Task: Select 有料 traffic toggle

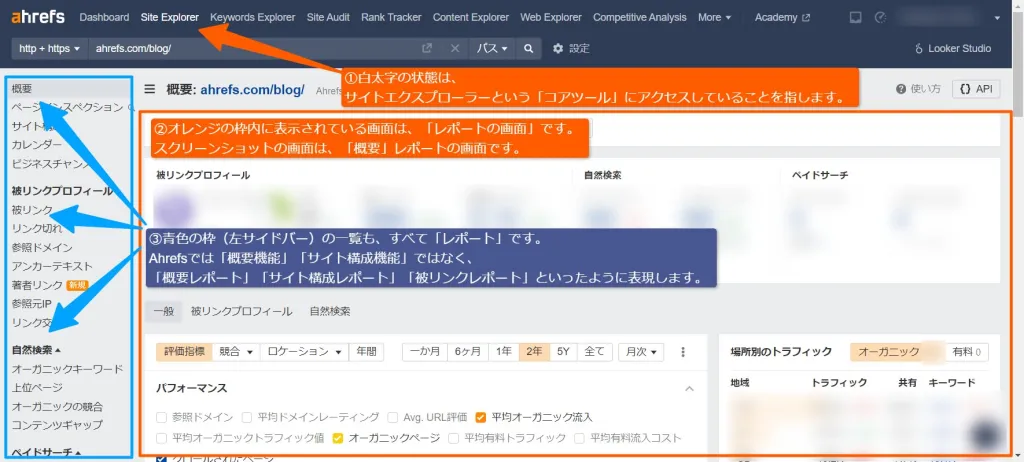Action: [x=967, y=352]
